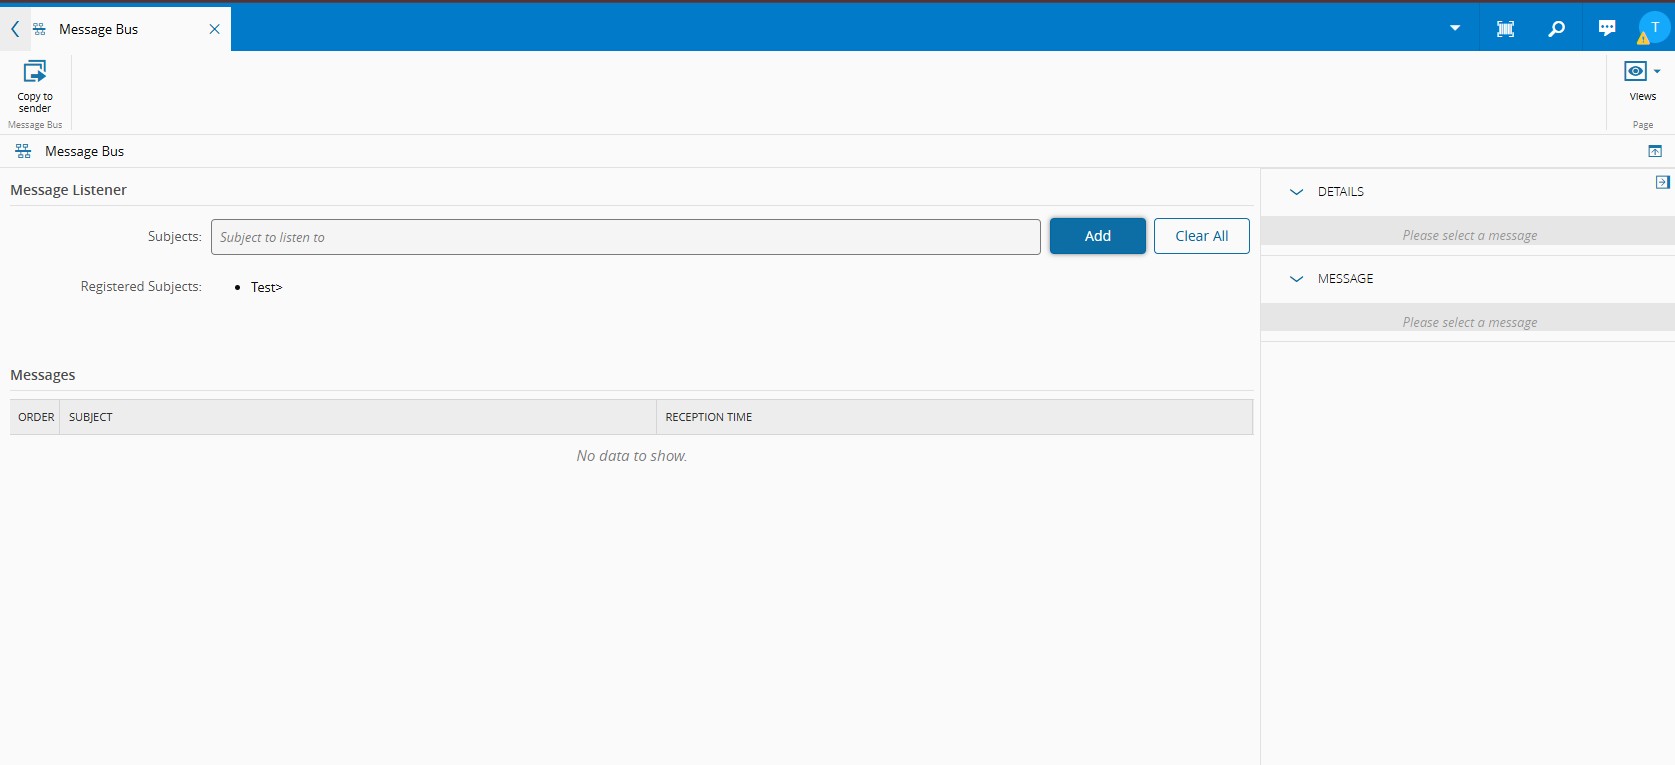Select the Test> registered subject

pyautogui.click(x=266, y=287)
